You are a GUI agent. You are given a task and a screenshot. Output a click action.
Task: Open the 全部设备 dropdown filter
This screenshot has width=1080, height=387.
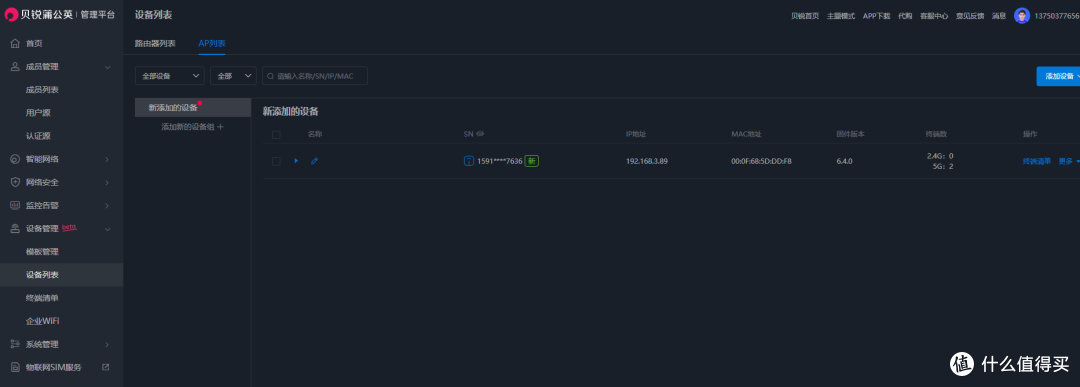tap(169, 76)
